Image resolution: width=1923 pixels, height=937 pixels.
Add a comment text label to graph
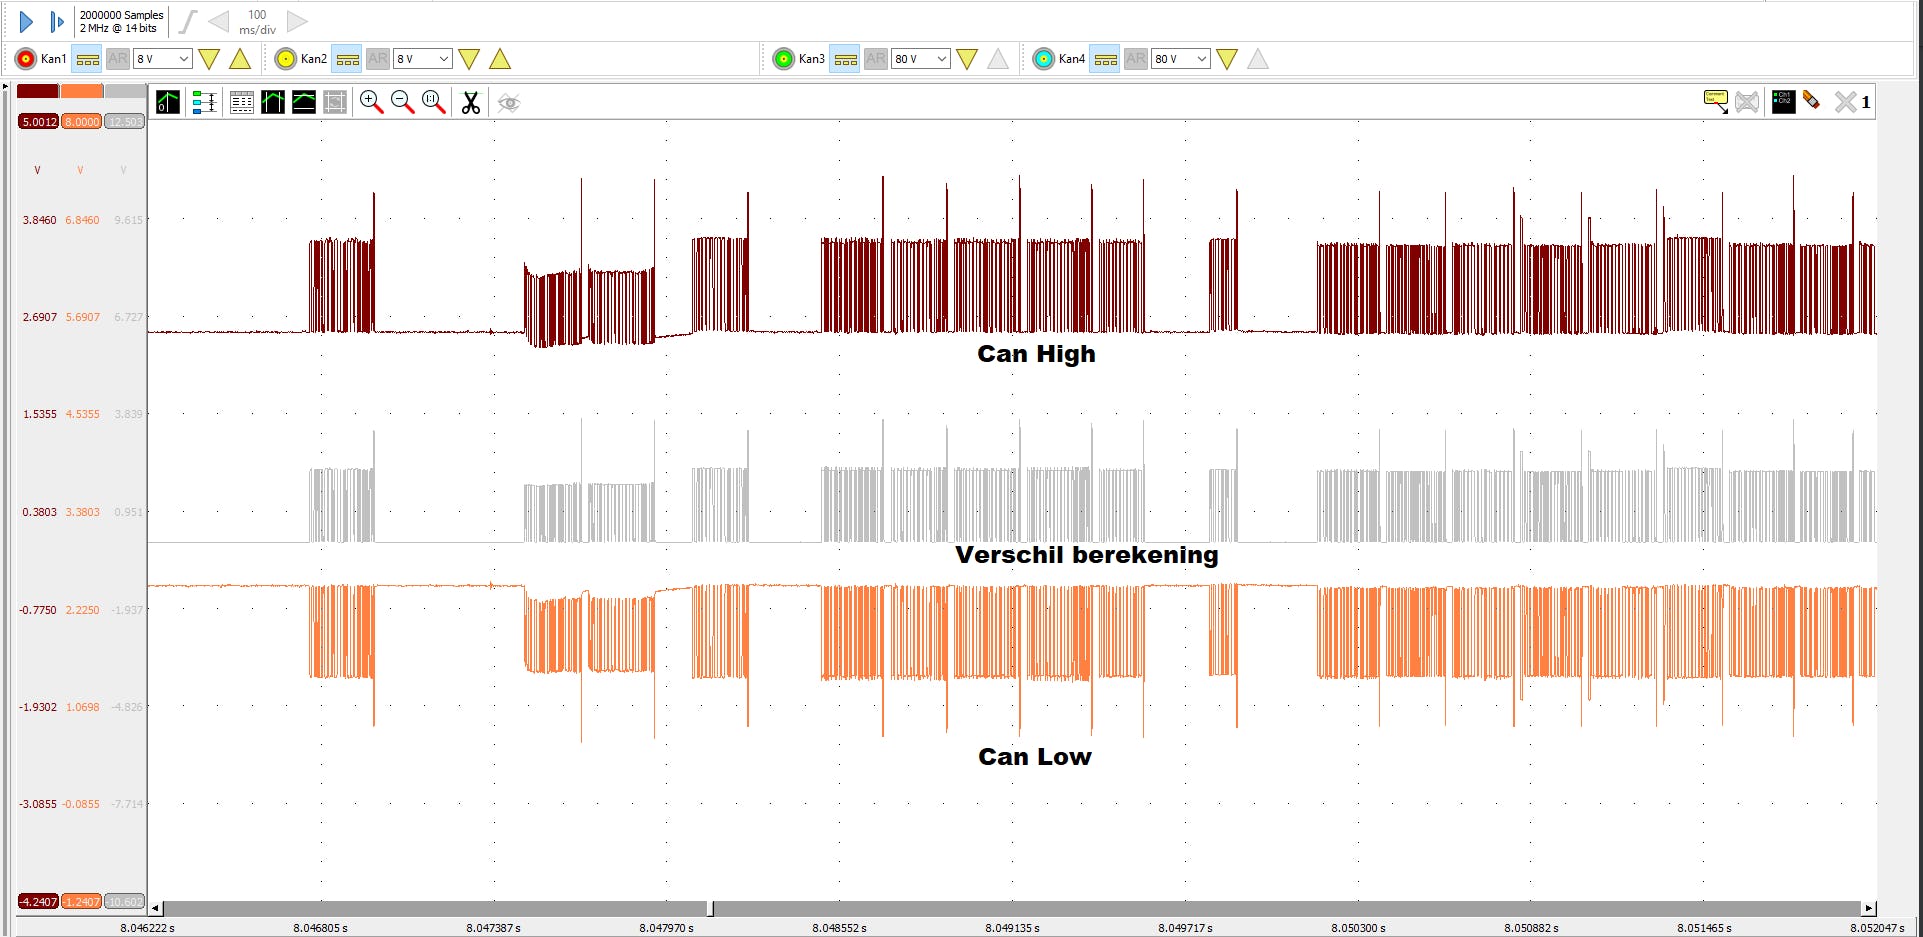click(x=1715, y=101)
